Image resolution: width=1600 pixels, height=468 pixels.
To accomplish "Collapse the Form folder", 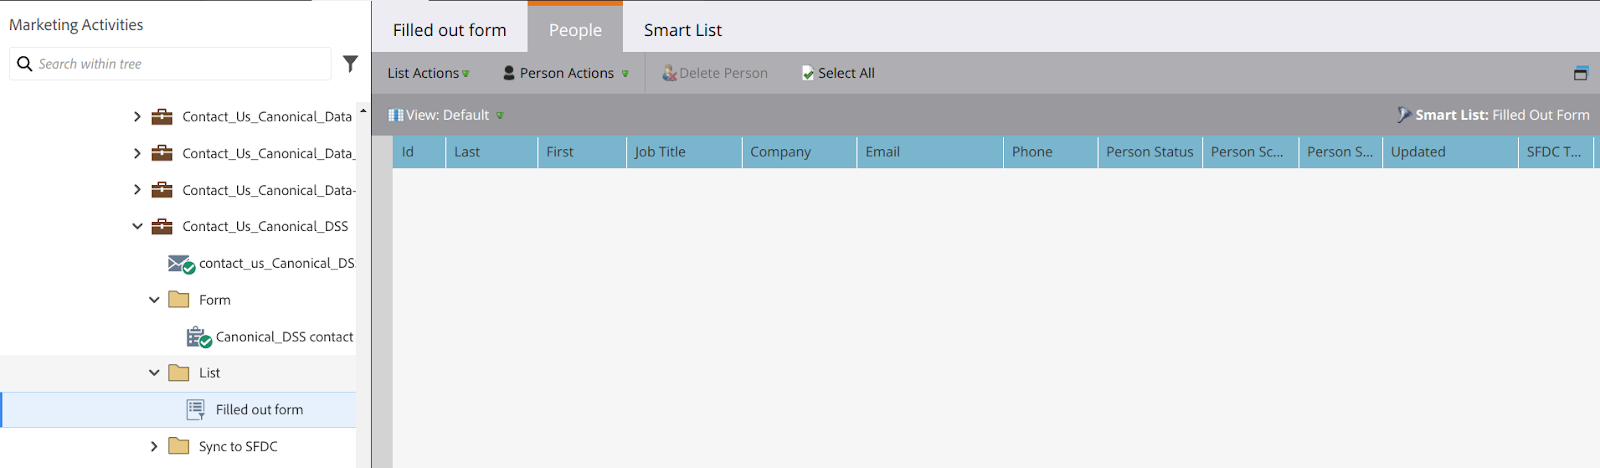I will point(154,300).
